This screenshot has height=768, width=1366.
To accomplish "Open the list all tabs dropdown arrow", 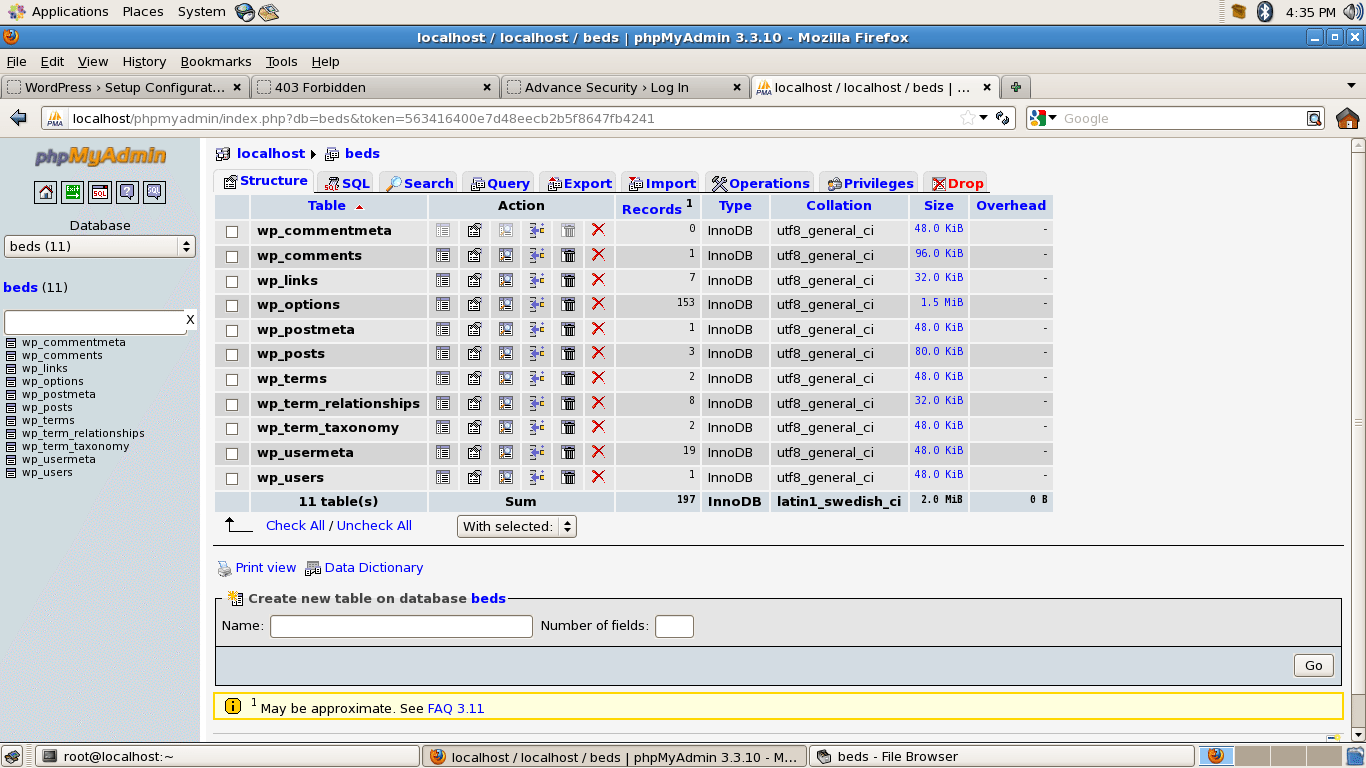I will (x=1351, y=86).
